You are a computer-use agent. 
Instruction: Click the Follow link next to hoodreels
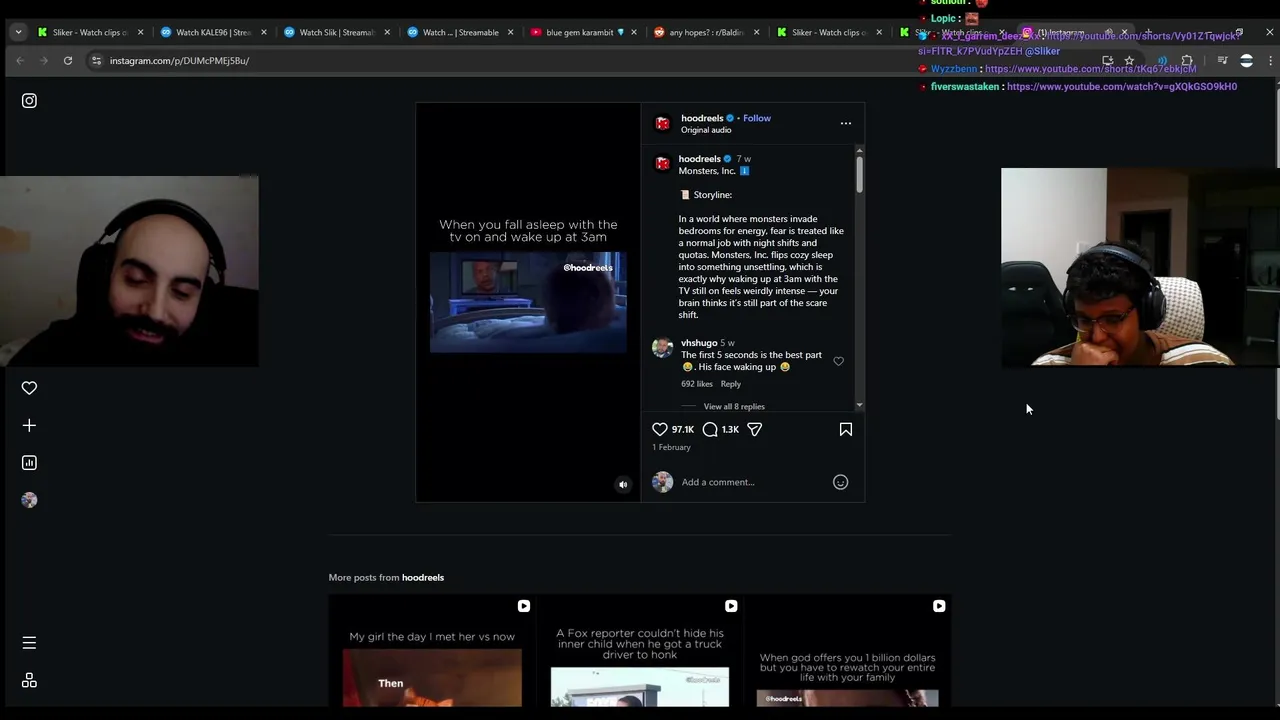click(757, 118)
